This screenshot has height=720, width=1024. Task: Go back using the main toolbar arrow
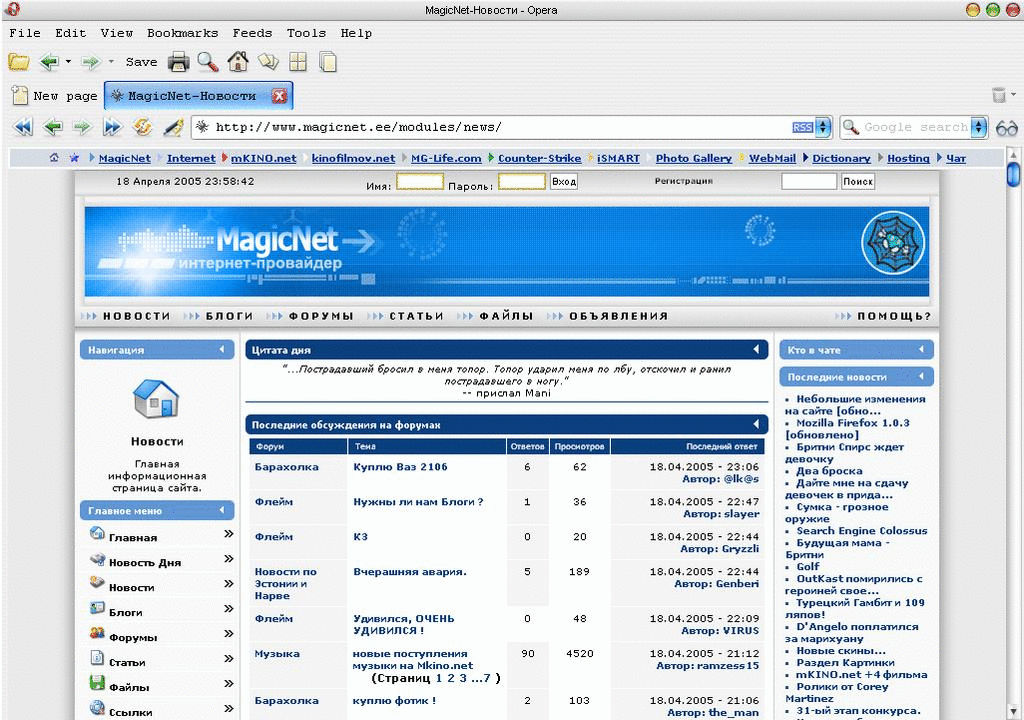tap(50, 62)
